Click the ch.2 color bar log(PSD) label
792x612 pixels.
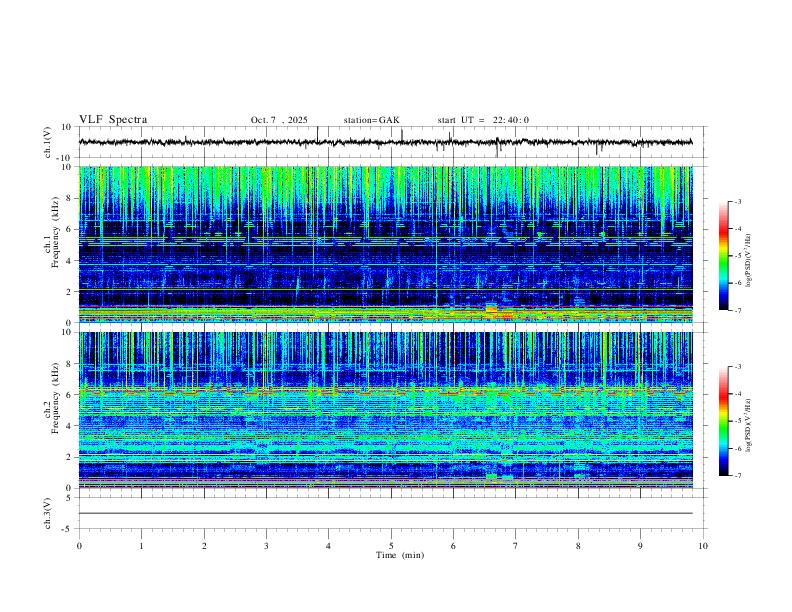tap(749, 426)
